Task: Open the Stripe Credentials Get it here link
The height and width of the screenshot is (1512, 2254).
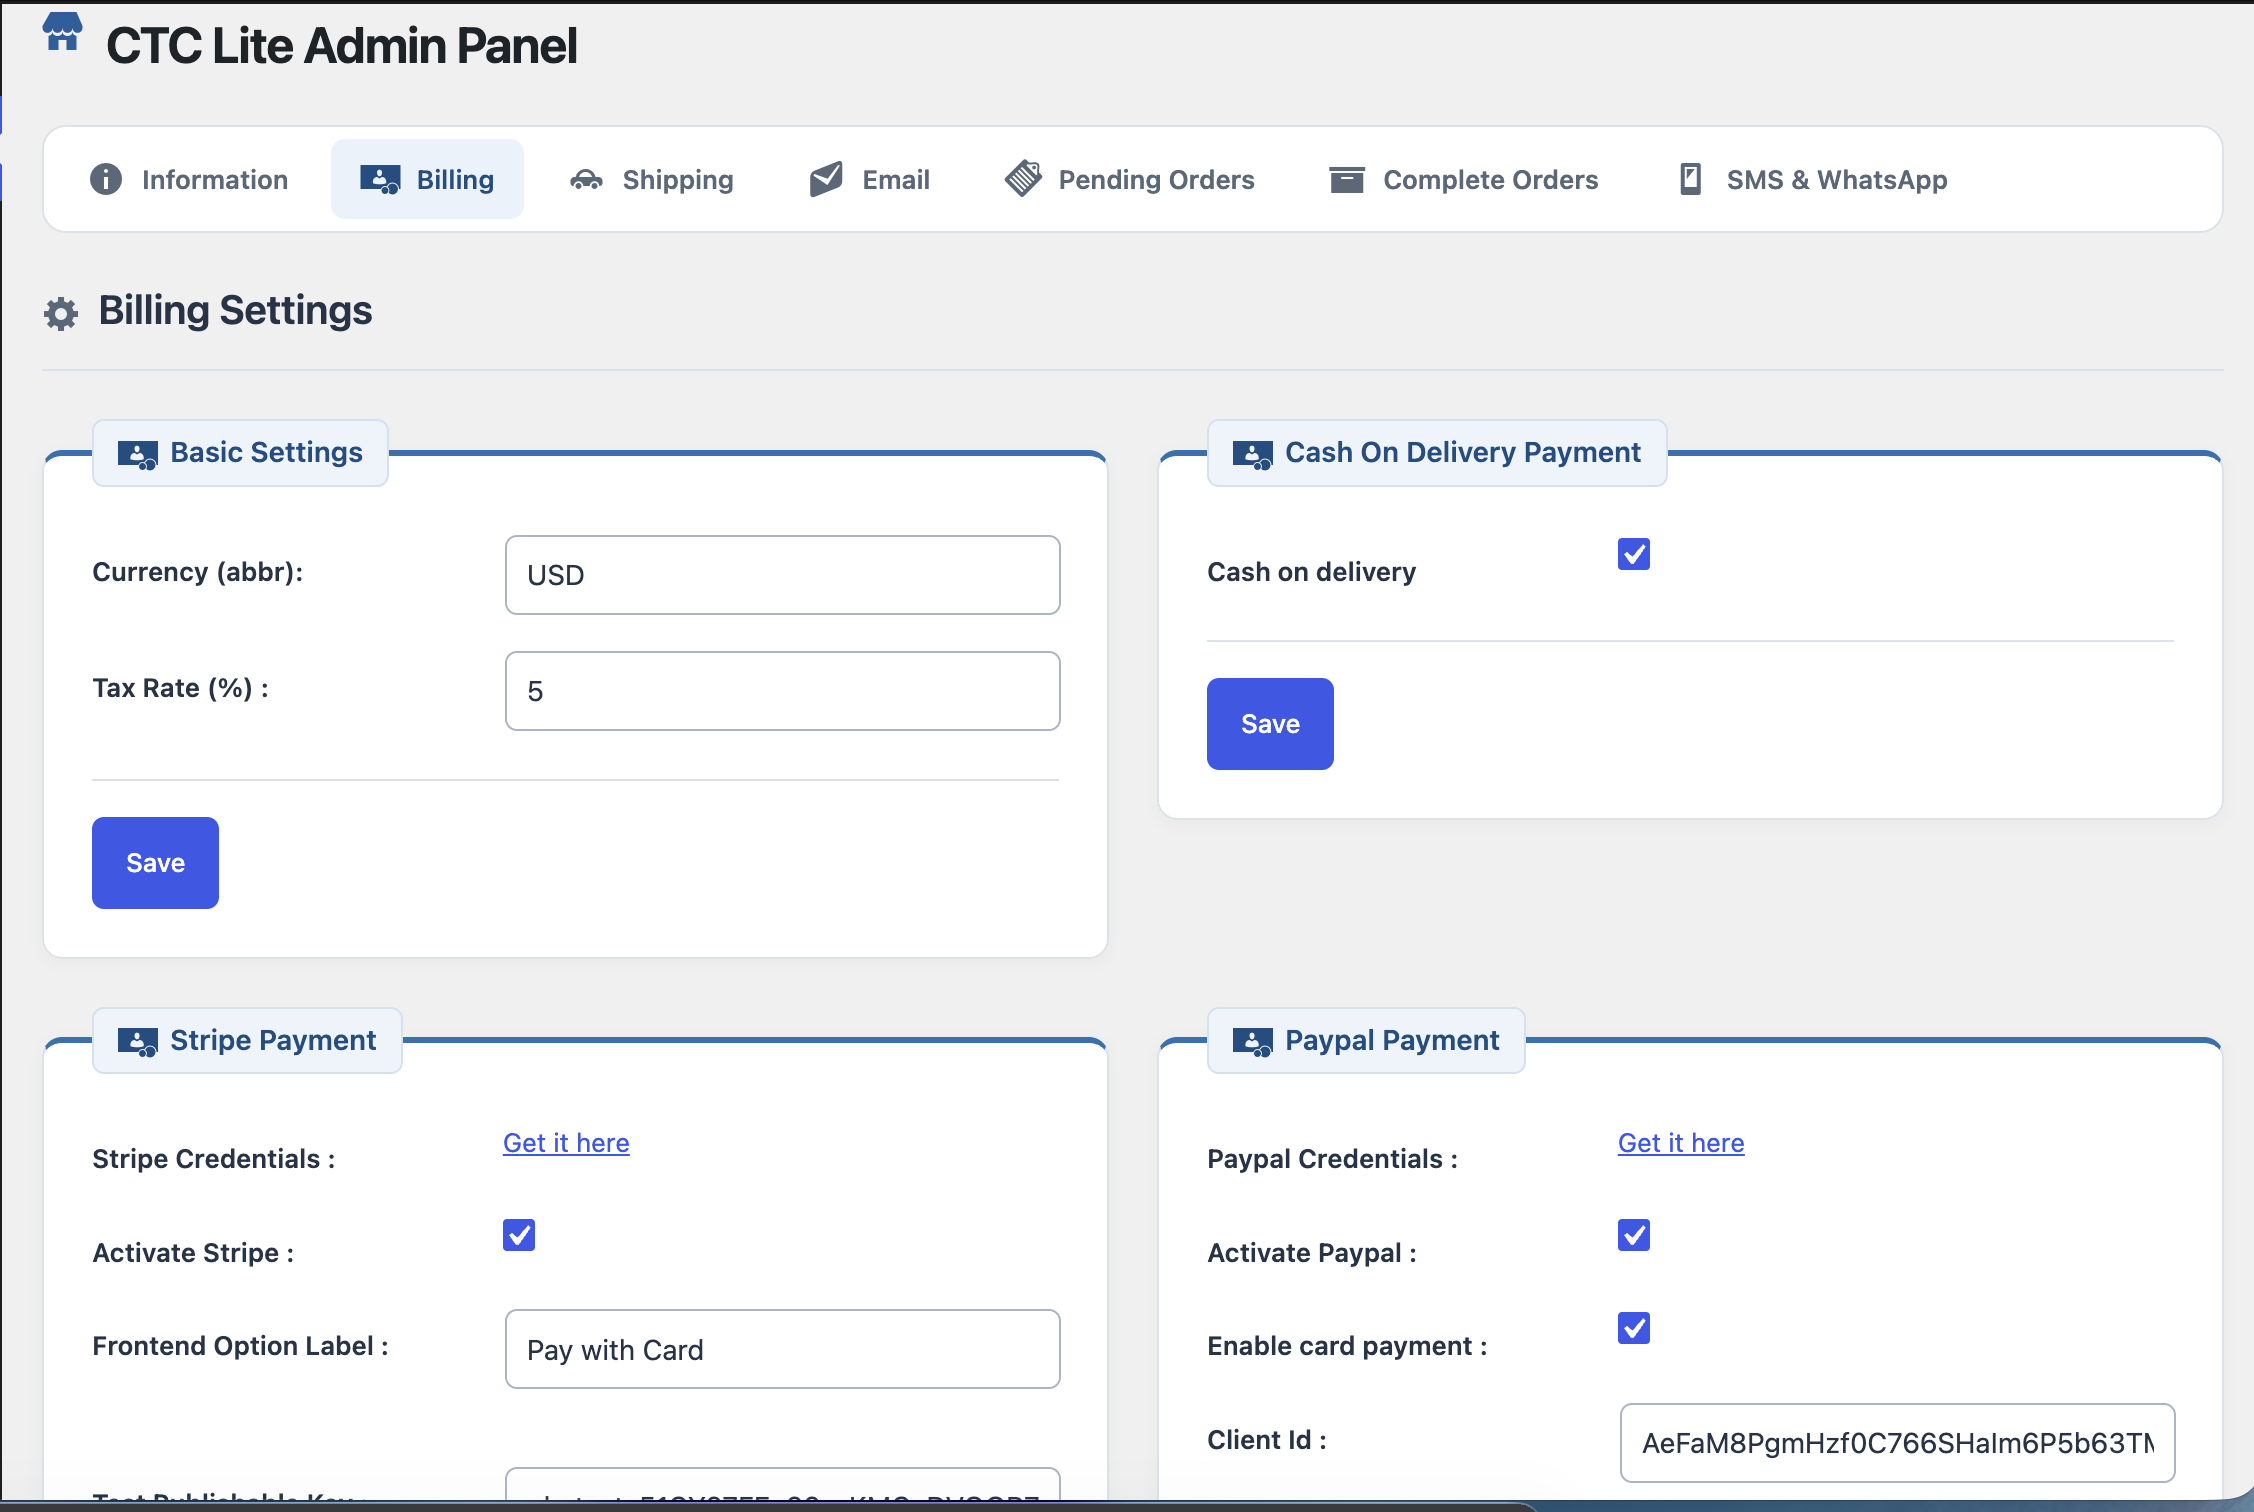Action: (566, 1143)
